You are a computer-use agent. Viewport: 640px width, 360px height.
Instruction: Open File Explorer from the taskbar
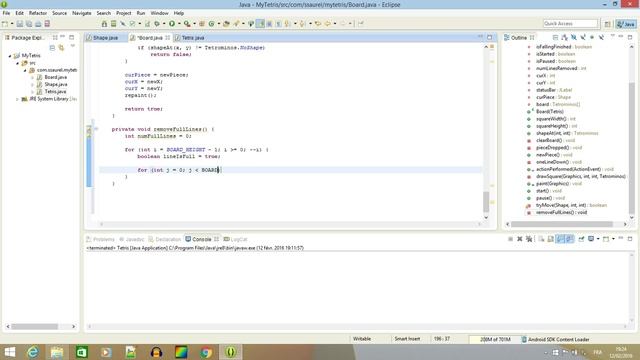pyautogui.click(x=57, y=352)
